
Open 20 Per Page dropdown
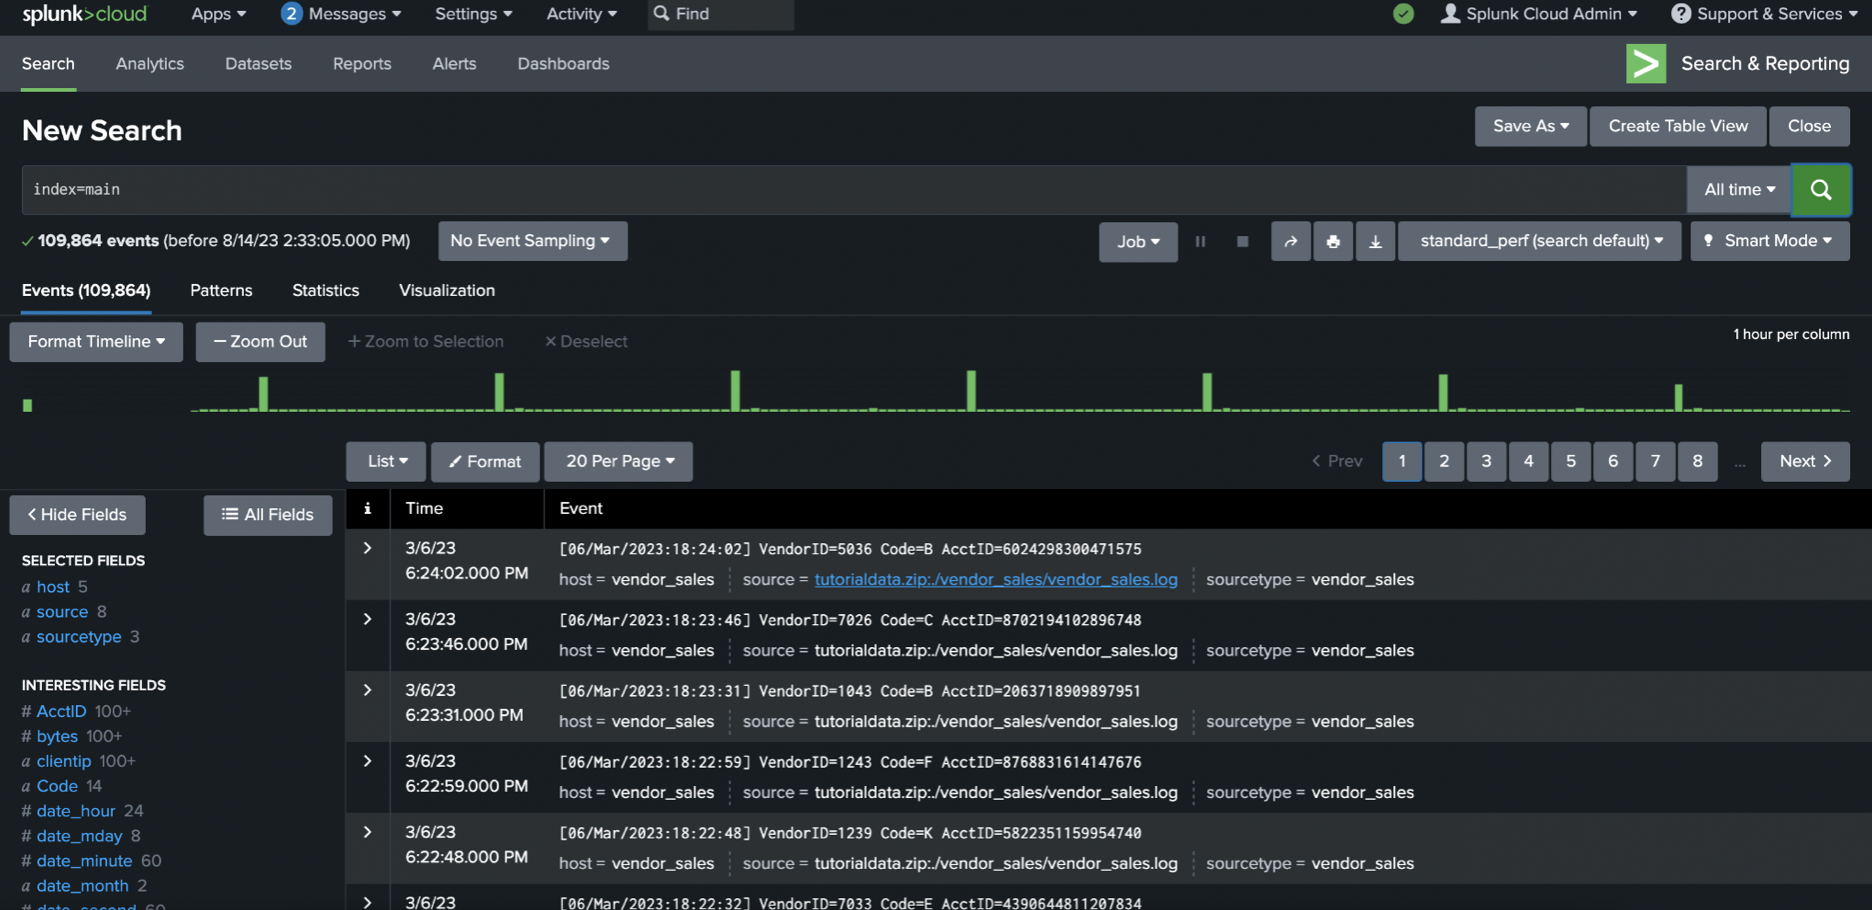point(619,461)
